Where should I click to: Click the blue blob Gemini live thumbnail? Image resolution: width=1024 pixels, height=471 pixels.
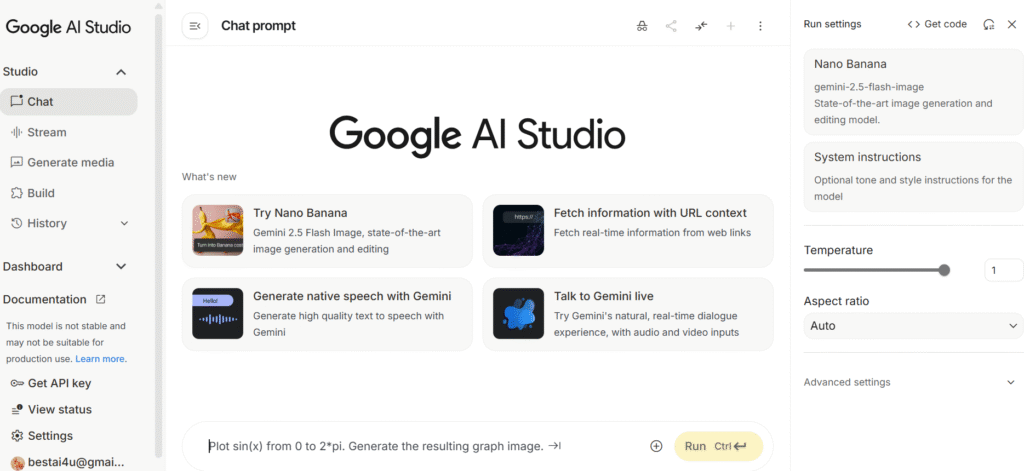point(519,314)
